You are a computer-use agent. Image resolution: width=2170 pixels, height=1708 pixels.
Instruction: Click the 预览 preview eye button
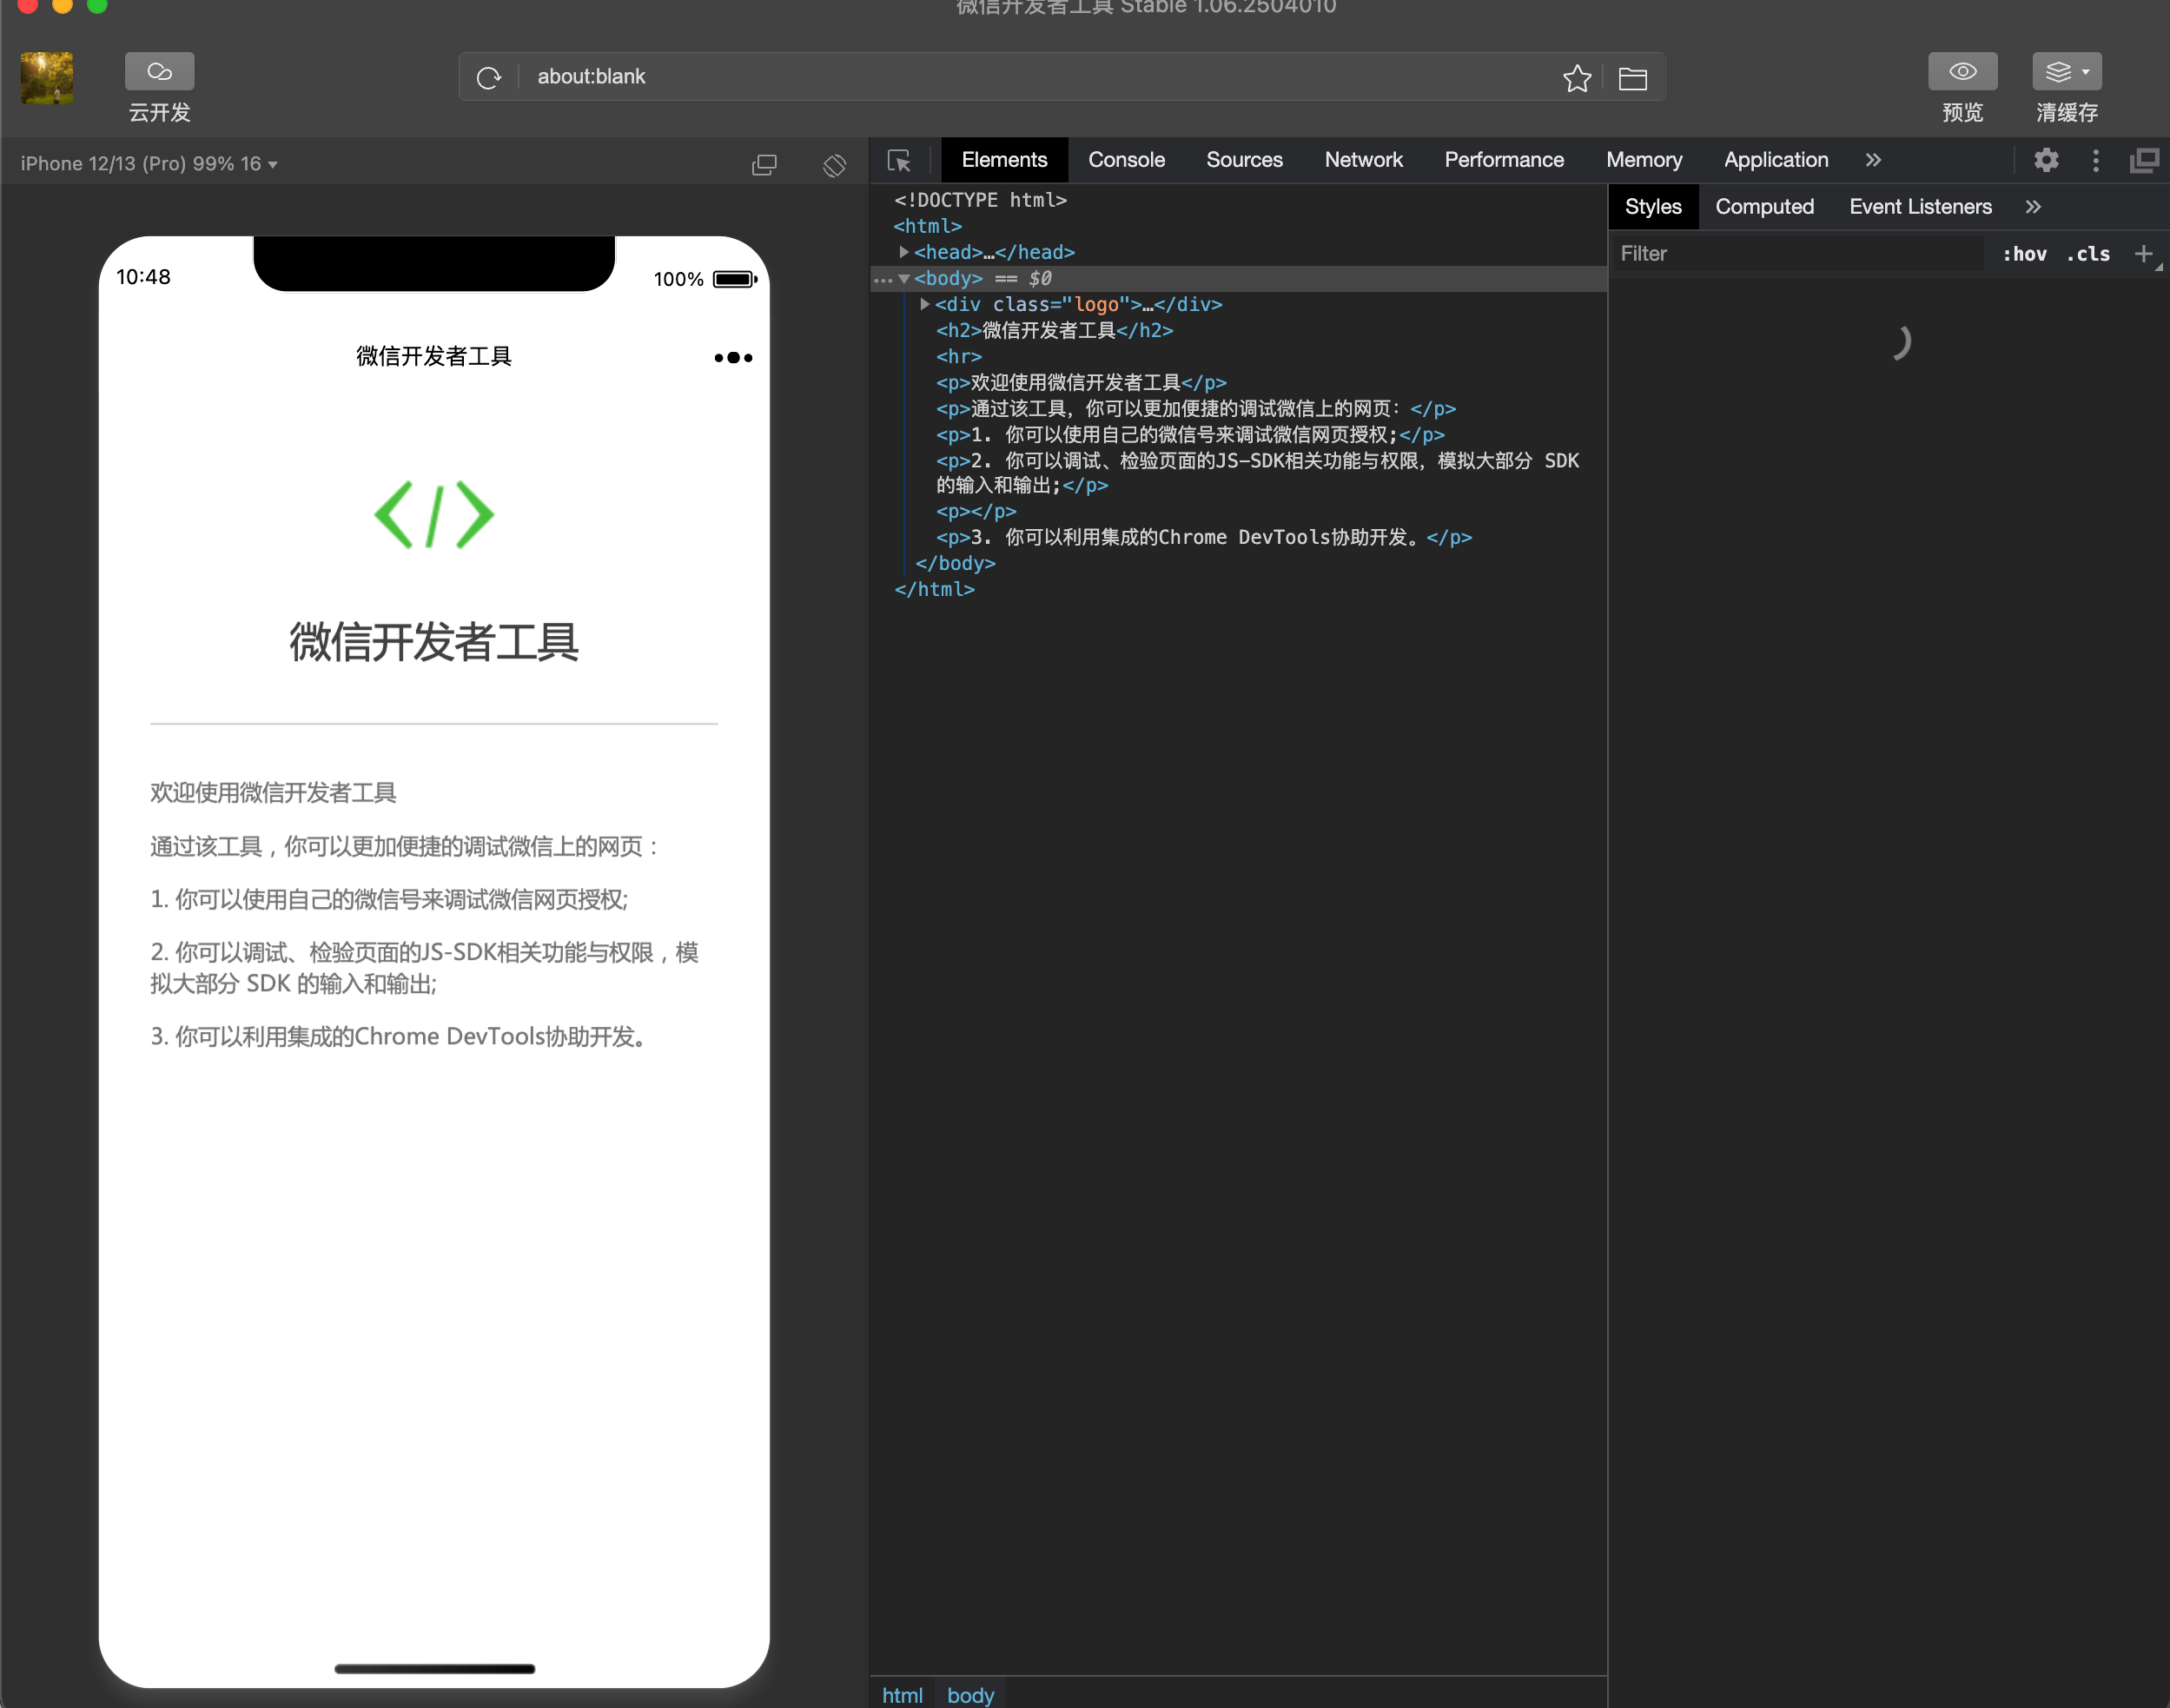[x=1963, y=72]
